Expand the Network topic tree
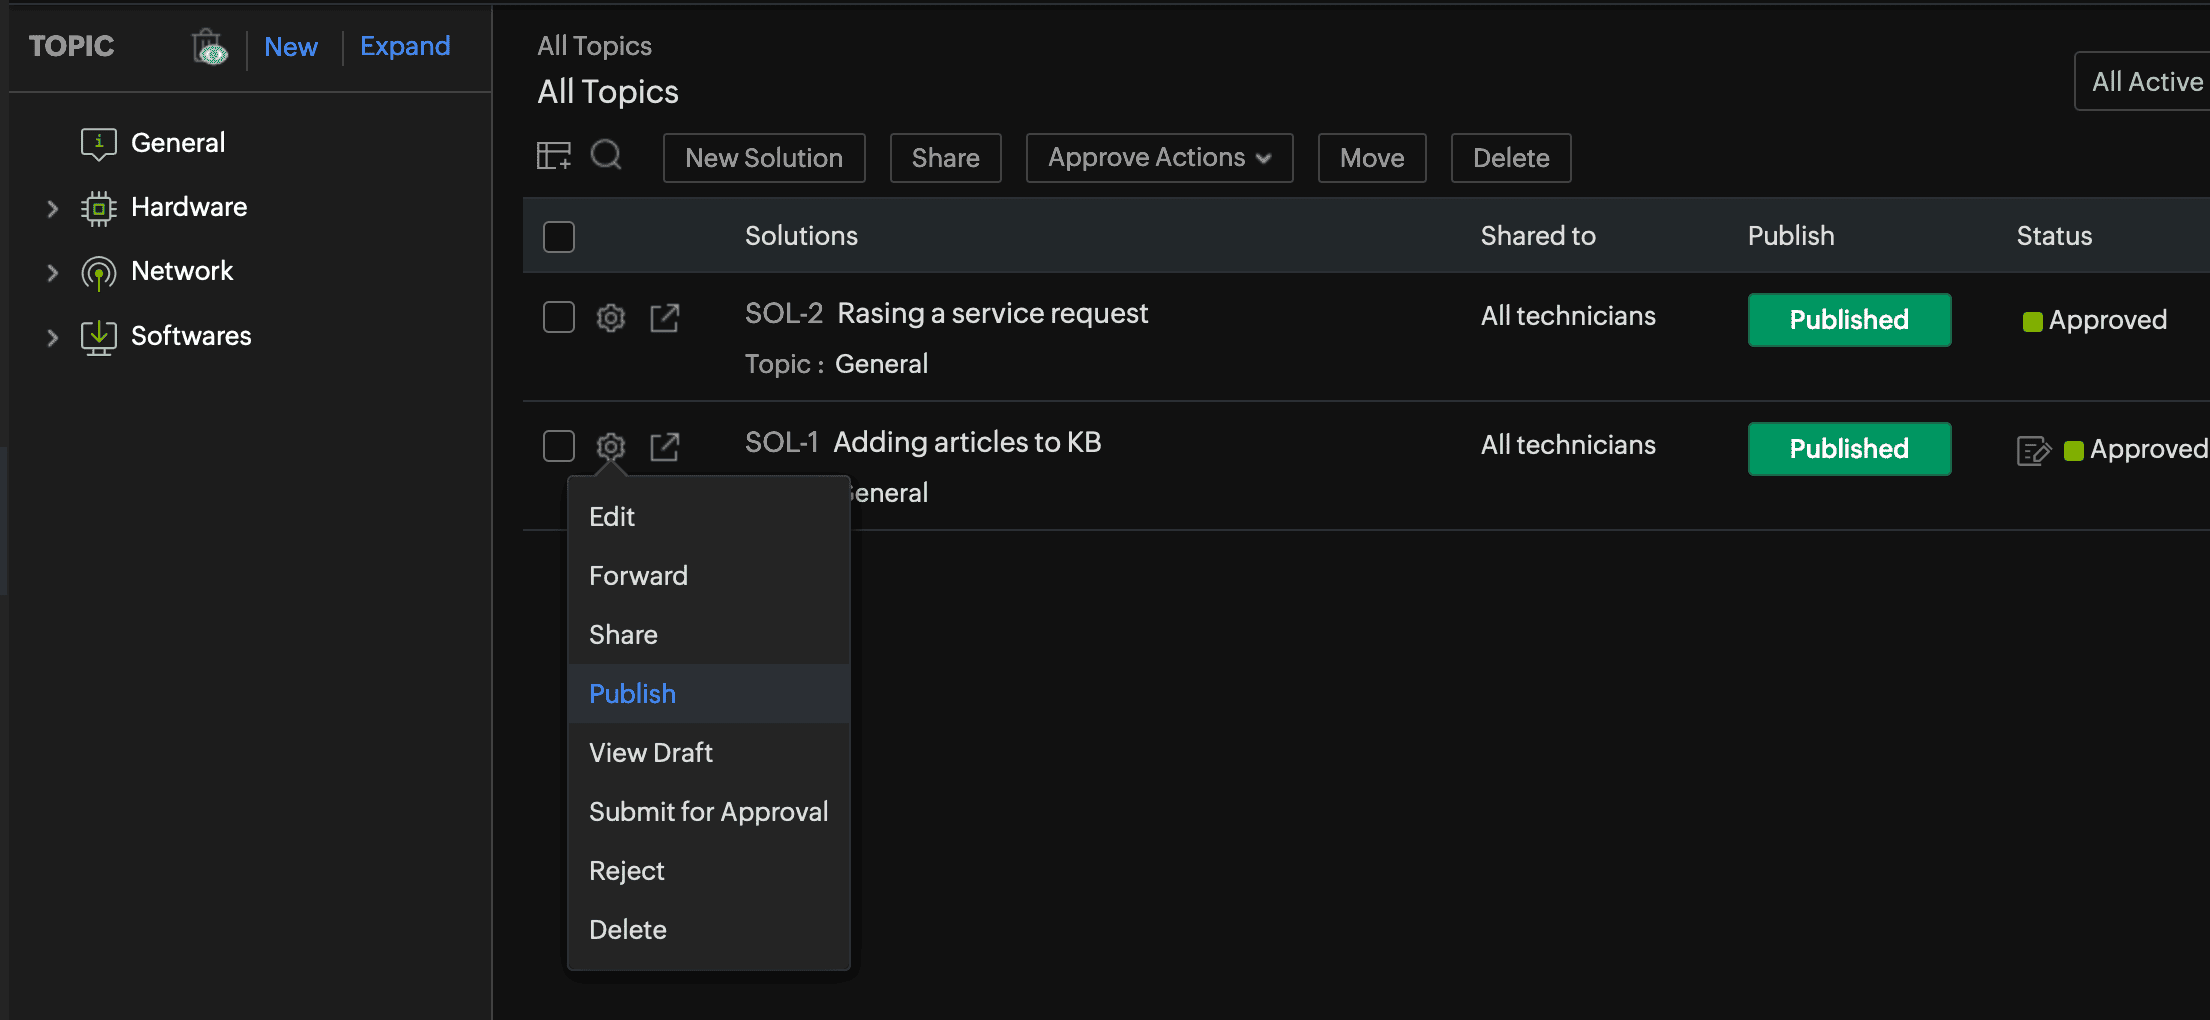Screen dimensions: 2210x1020 pos(52,272)
